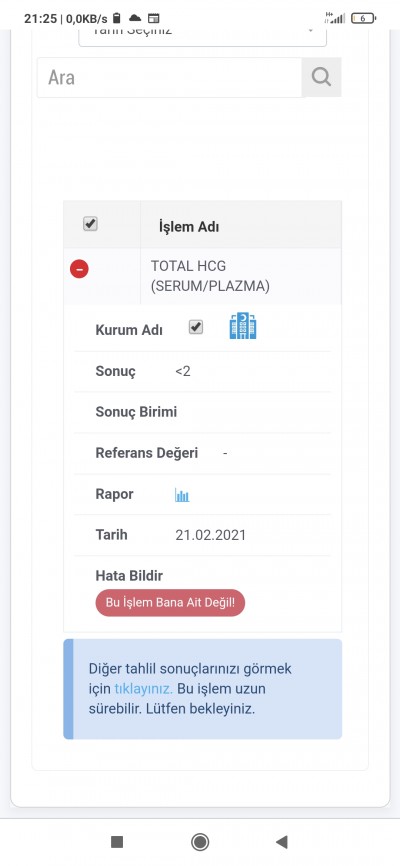Tap the battery indicator in status bar
Viewport: 400px width, 866px height.
[363, 18]
